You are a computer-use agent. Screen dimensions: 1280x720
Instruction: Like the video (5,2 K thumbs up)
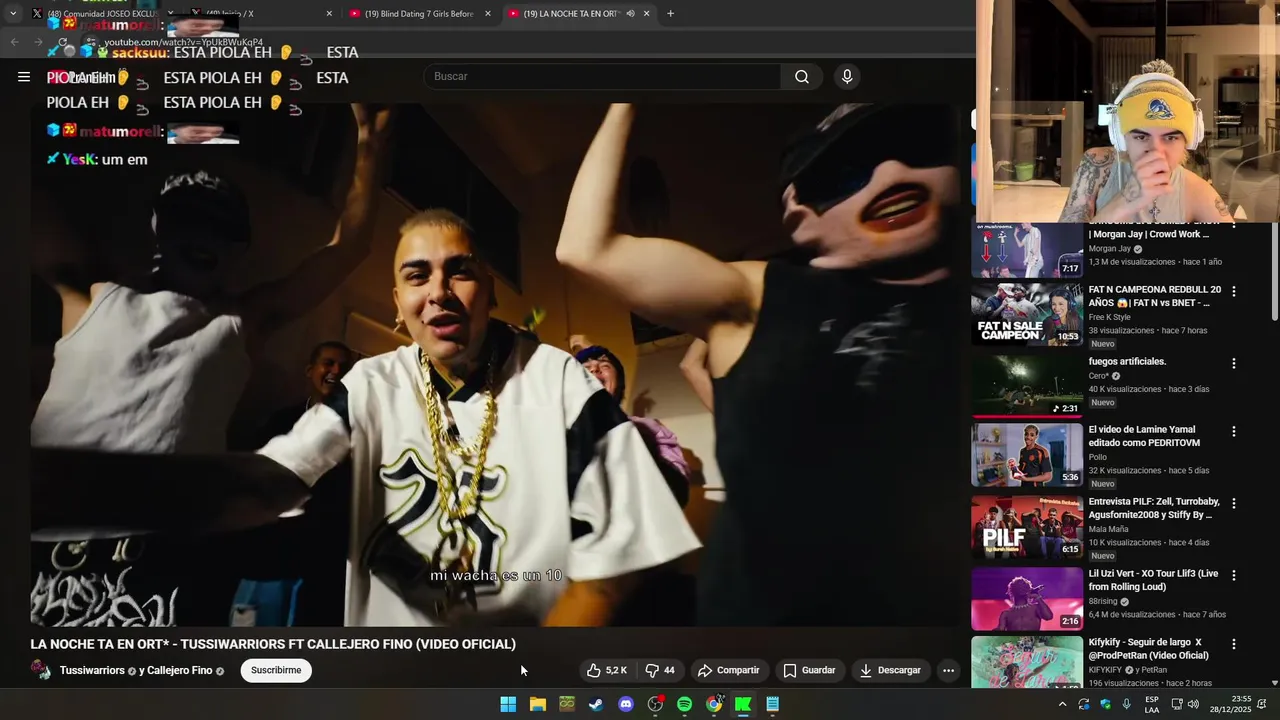[607, 670]
